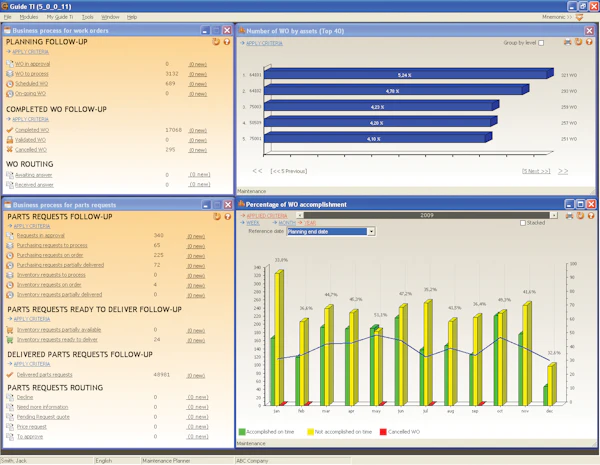Click the left arrow of year 2009 selector

300,215
